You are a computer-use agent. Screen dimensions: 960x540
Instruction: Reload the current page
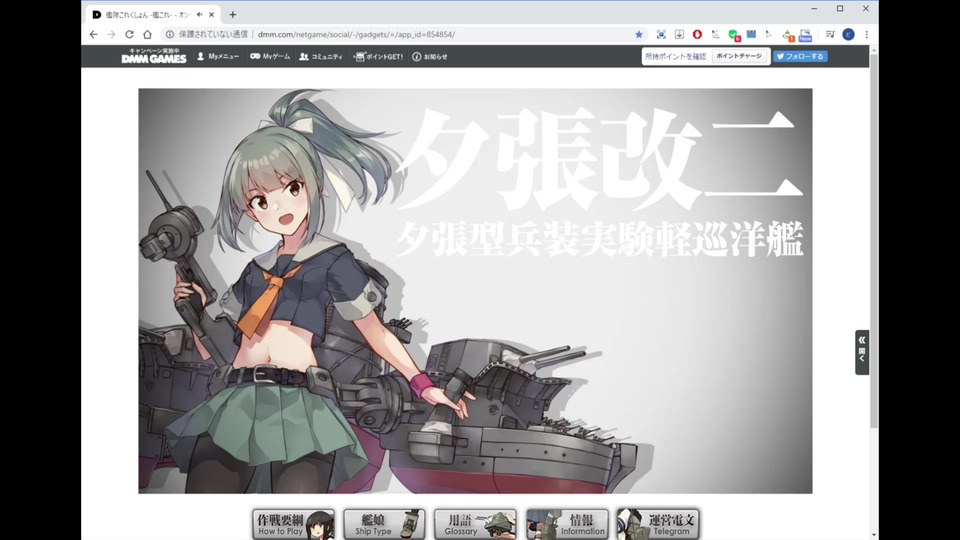pyautogui.click(x=129, y=34)
